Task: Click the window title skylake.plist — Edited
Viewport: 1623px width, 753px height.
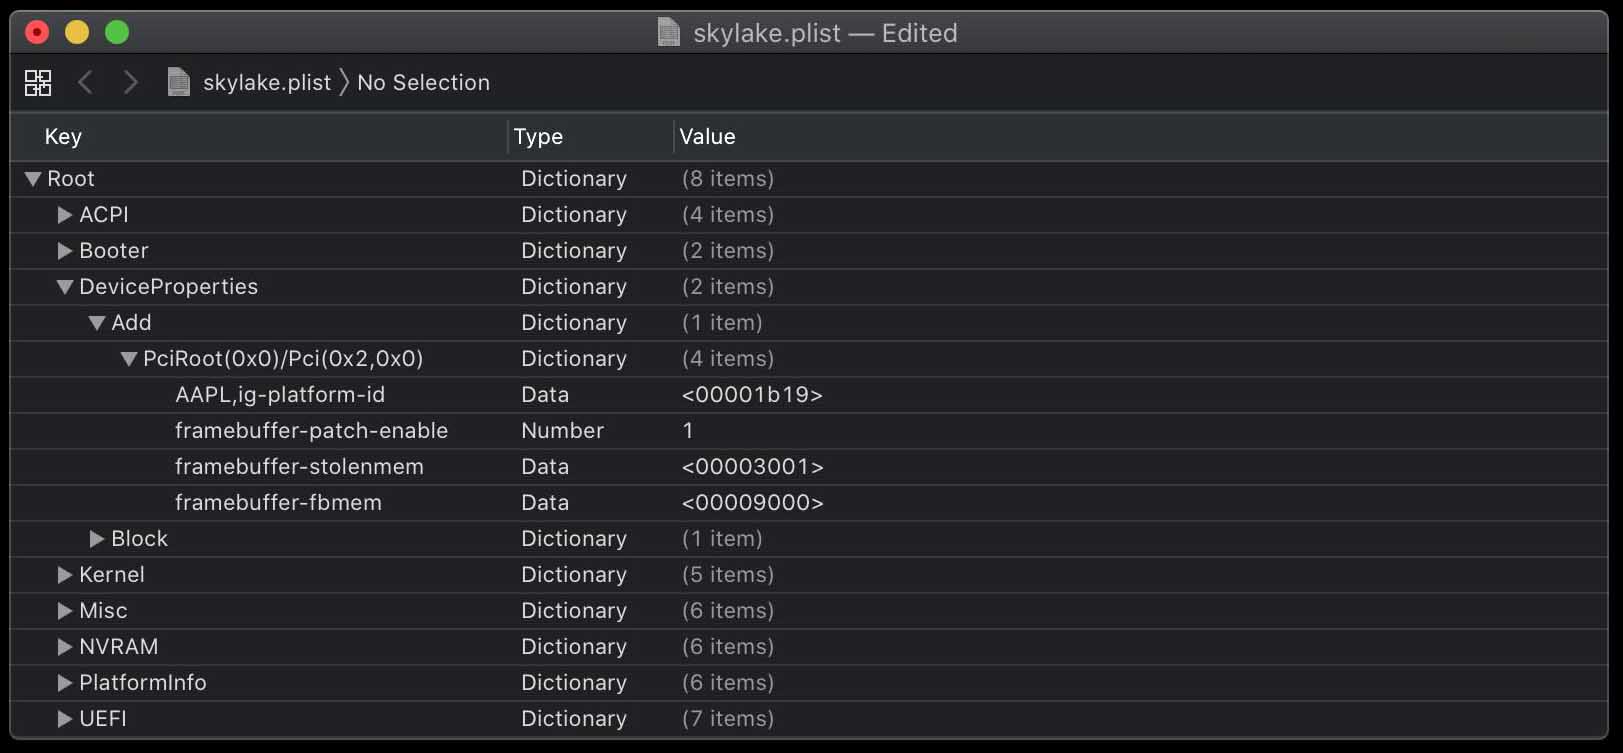Action: (825, 33)
